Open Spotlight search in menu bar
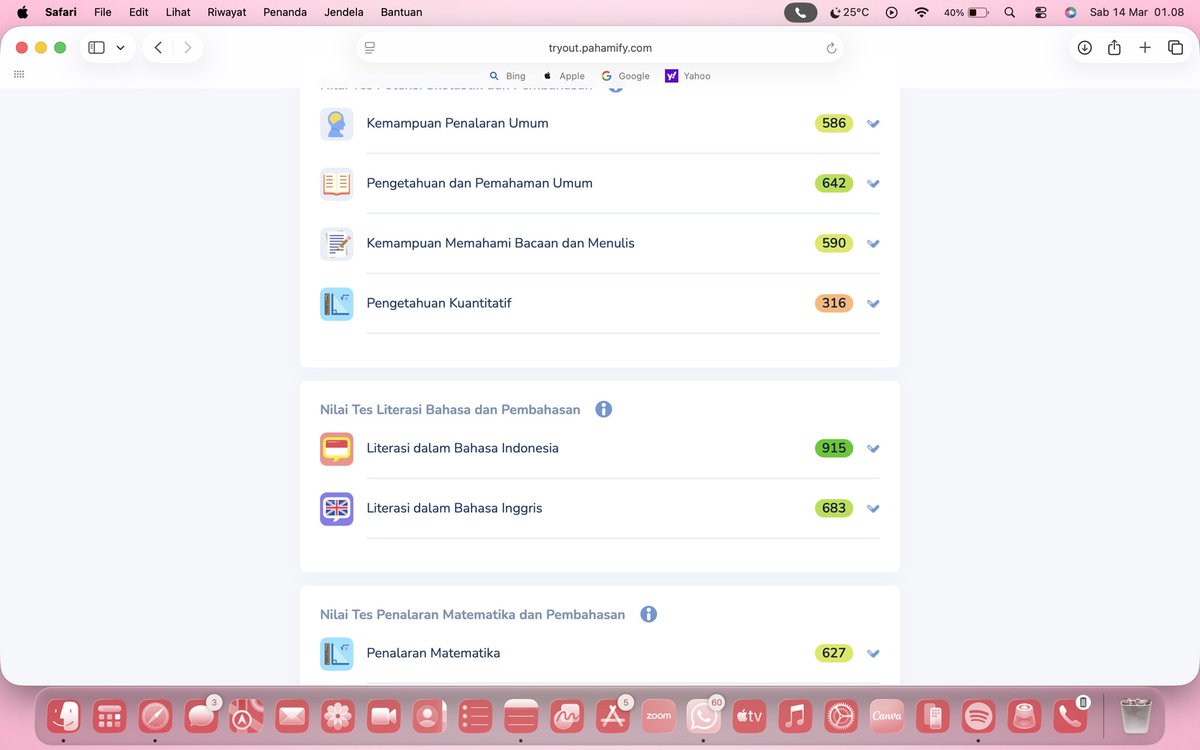The height and width of the screenshot is (750, 1200). (1010, 12)
